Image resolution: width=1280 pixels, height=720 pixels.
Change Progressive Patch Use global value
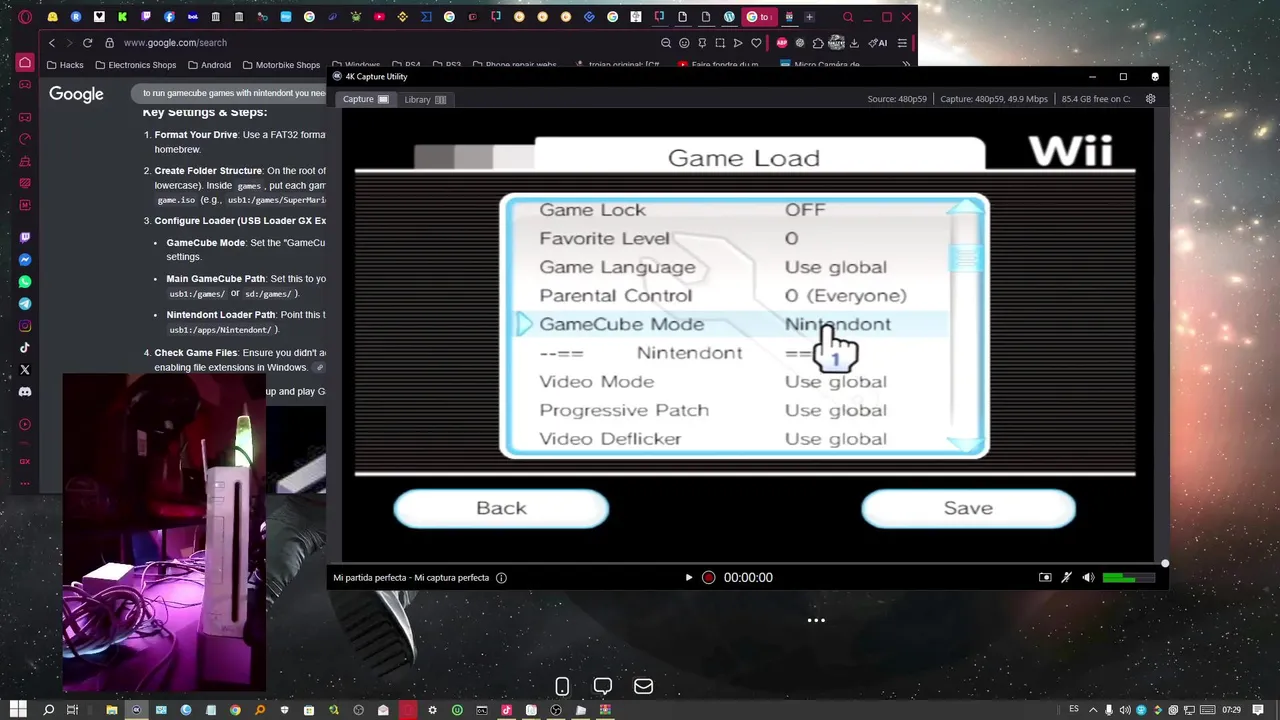[835, 410]
